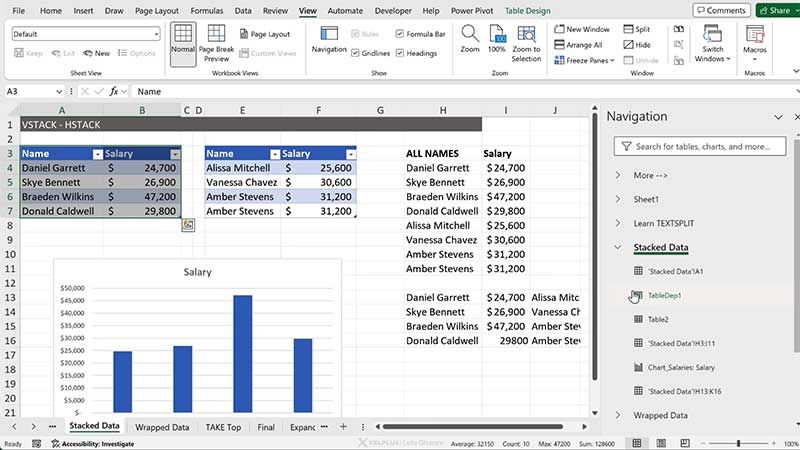Click the formula bar containing Name
Image resolution: width=800 pixels, height=450 pixels.
coord(464,91)
